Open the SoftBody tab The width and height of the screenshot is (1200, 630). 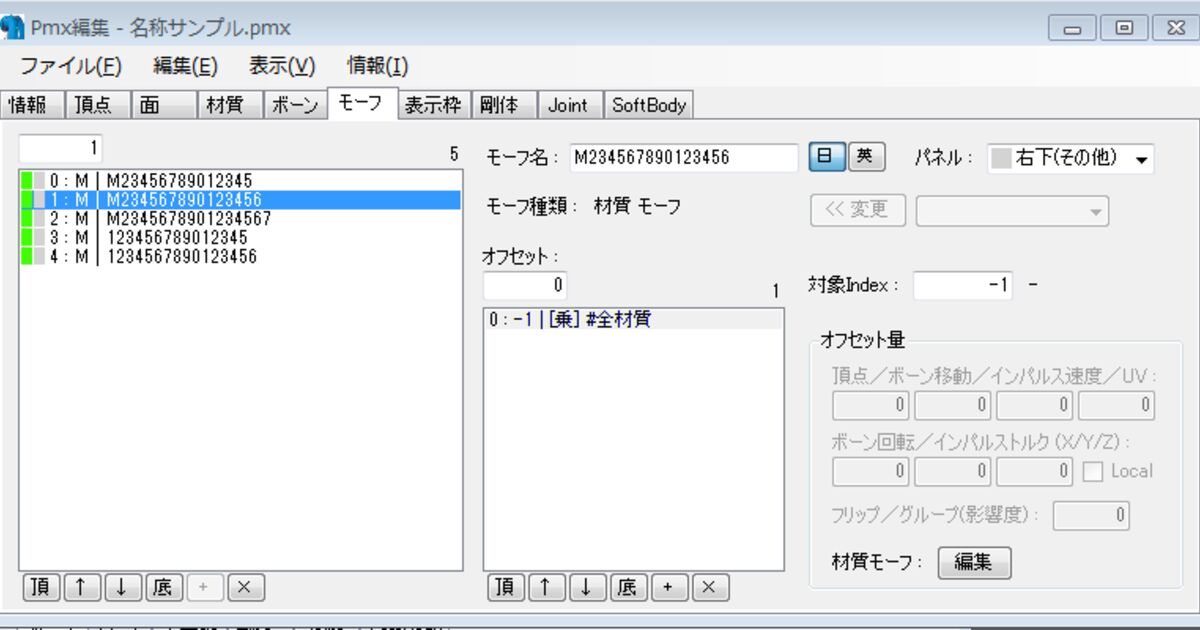(649, 105)
